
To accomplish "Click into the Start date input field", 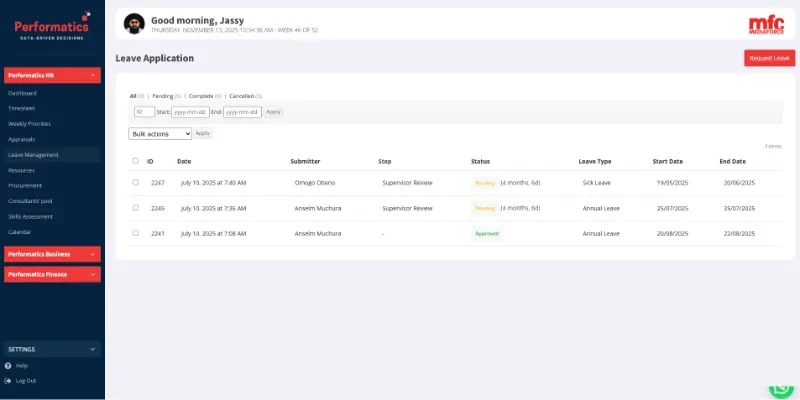I will (189, 112).
